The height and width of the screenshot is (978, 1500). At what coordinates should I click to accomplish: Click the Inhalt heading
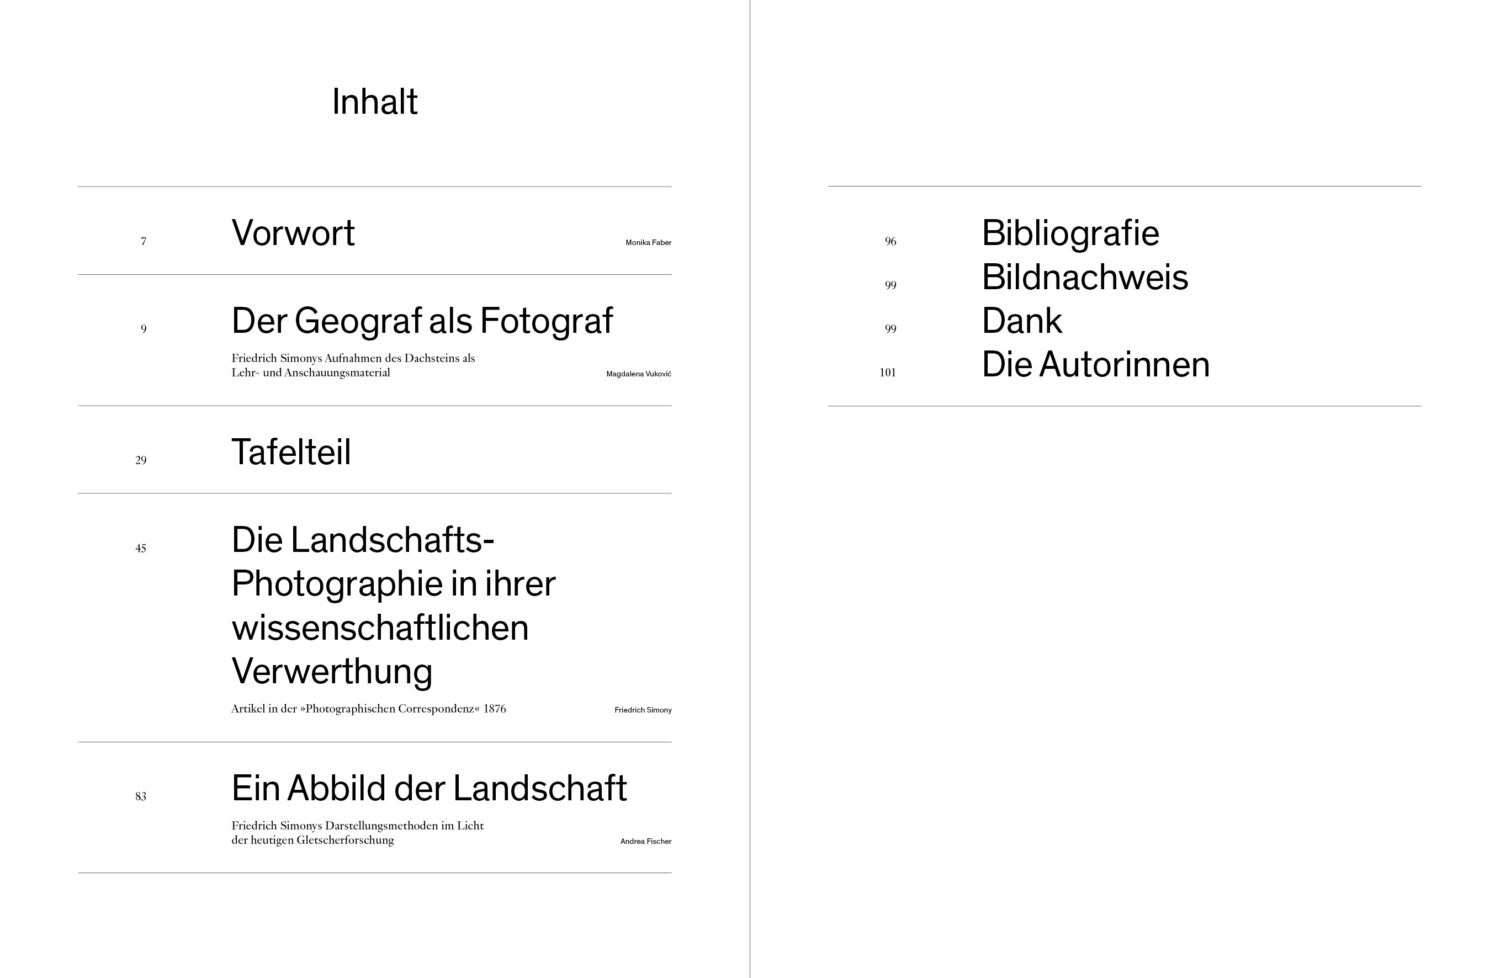tap(374, 102)
